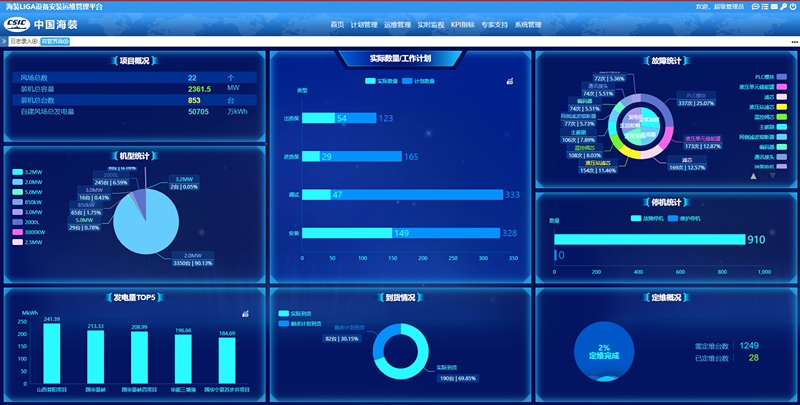Open the 运维管理 menu

397,24
